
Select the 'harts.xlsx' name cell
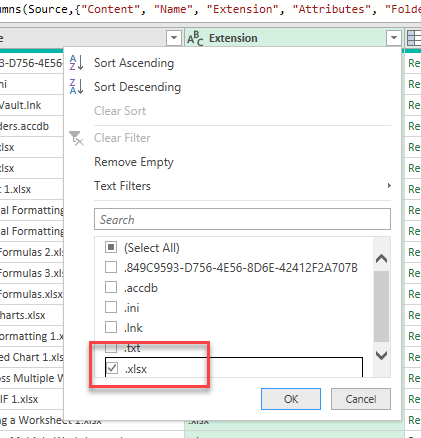31,315
